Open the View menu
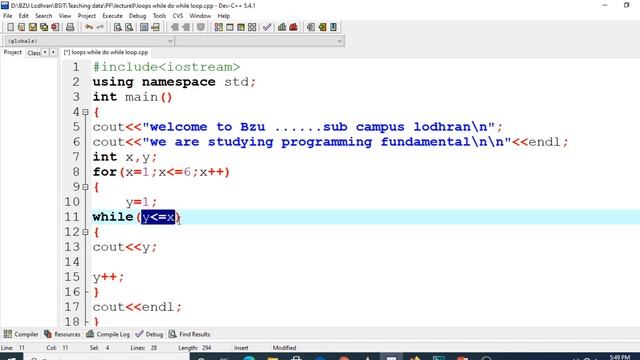The height and width of the screenshot is (360, 640). pyautogui.click(x=65, y=16)
